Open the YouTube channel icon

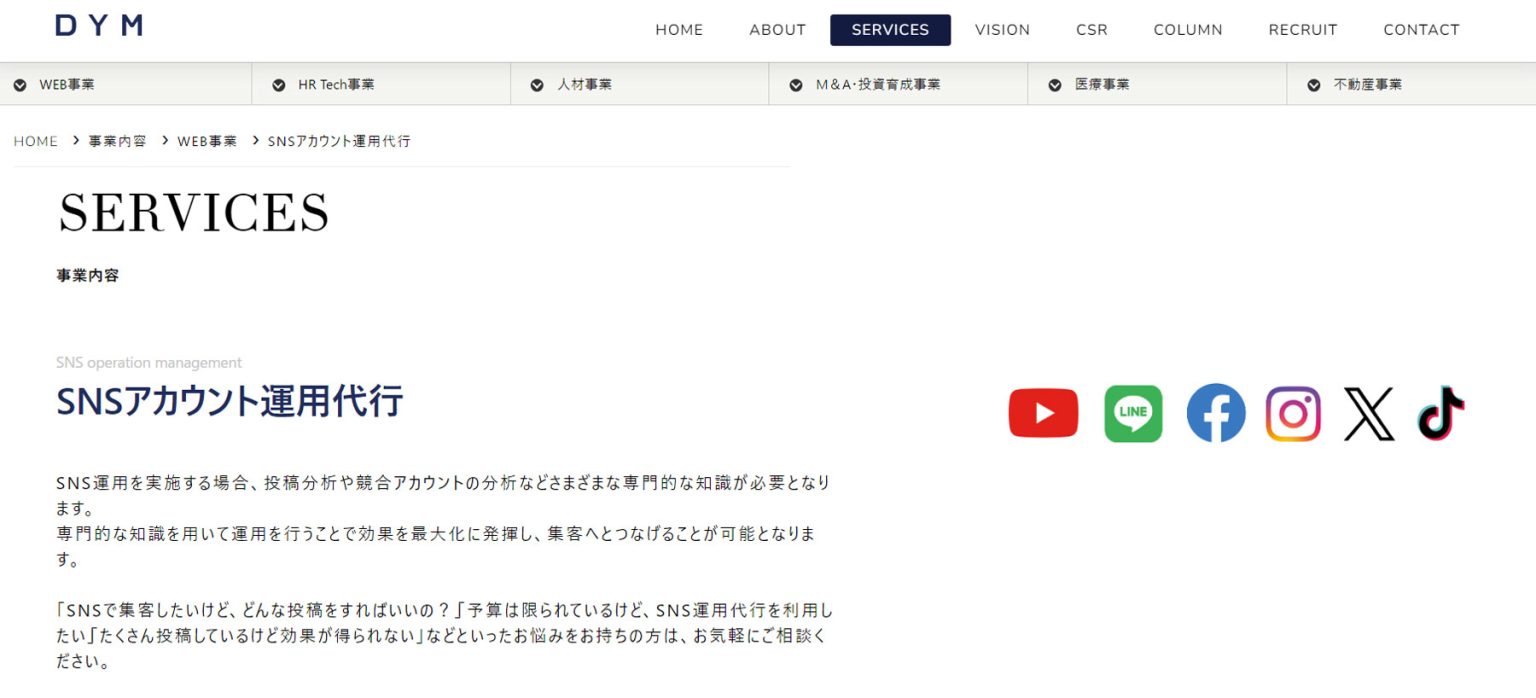(x=1043, y=412)
